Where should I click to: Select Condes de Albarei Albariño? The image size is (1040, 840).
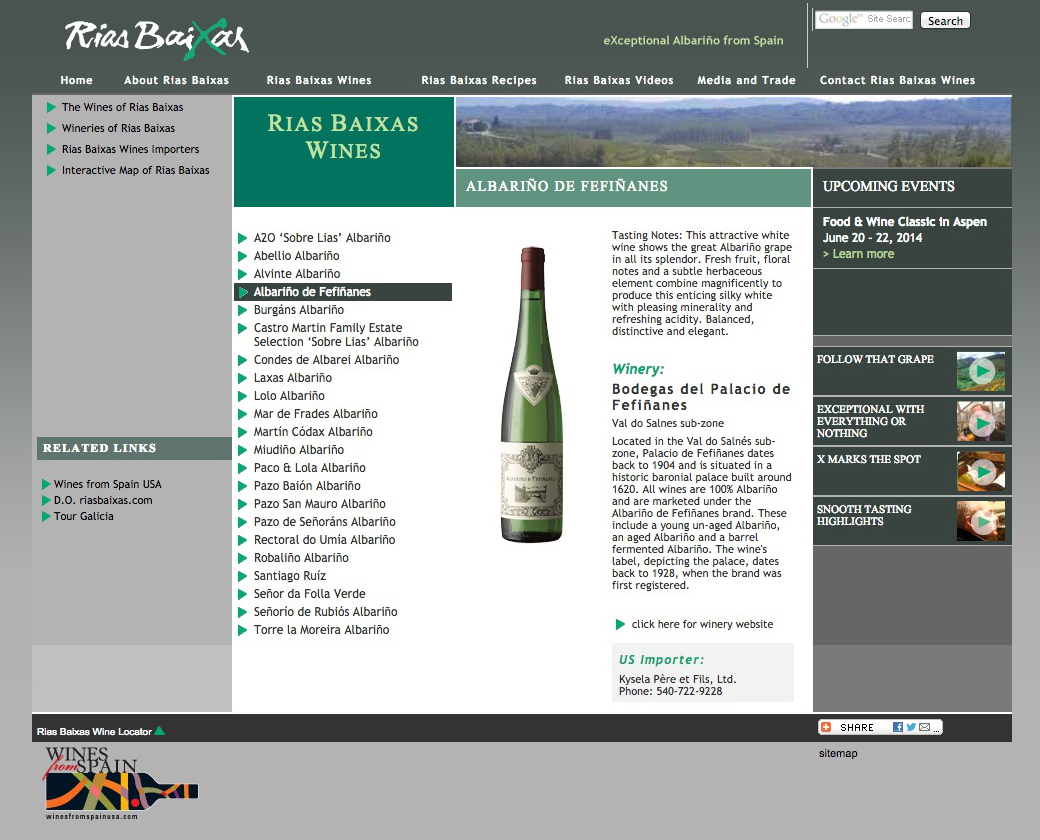click(x=326, y=360)
